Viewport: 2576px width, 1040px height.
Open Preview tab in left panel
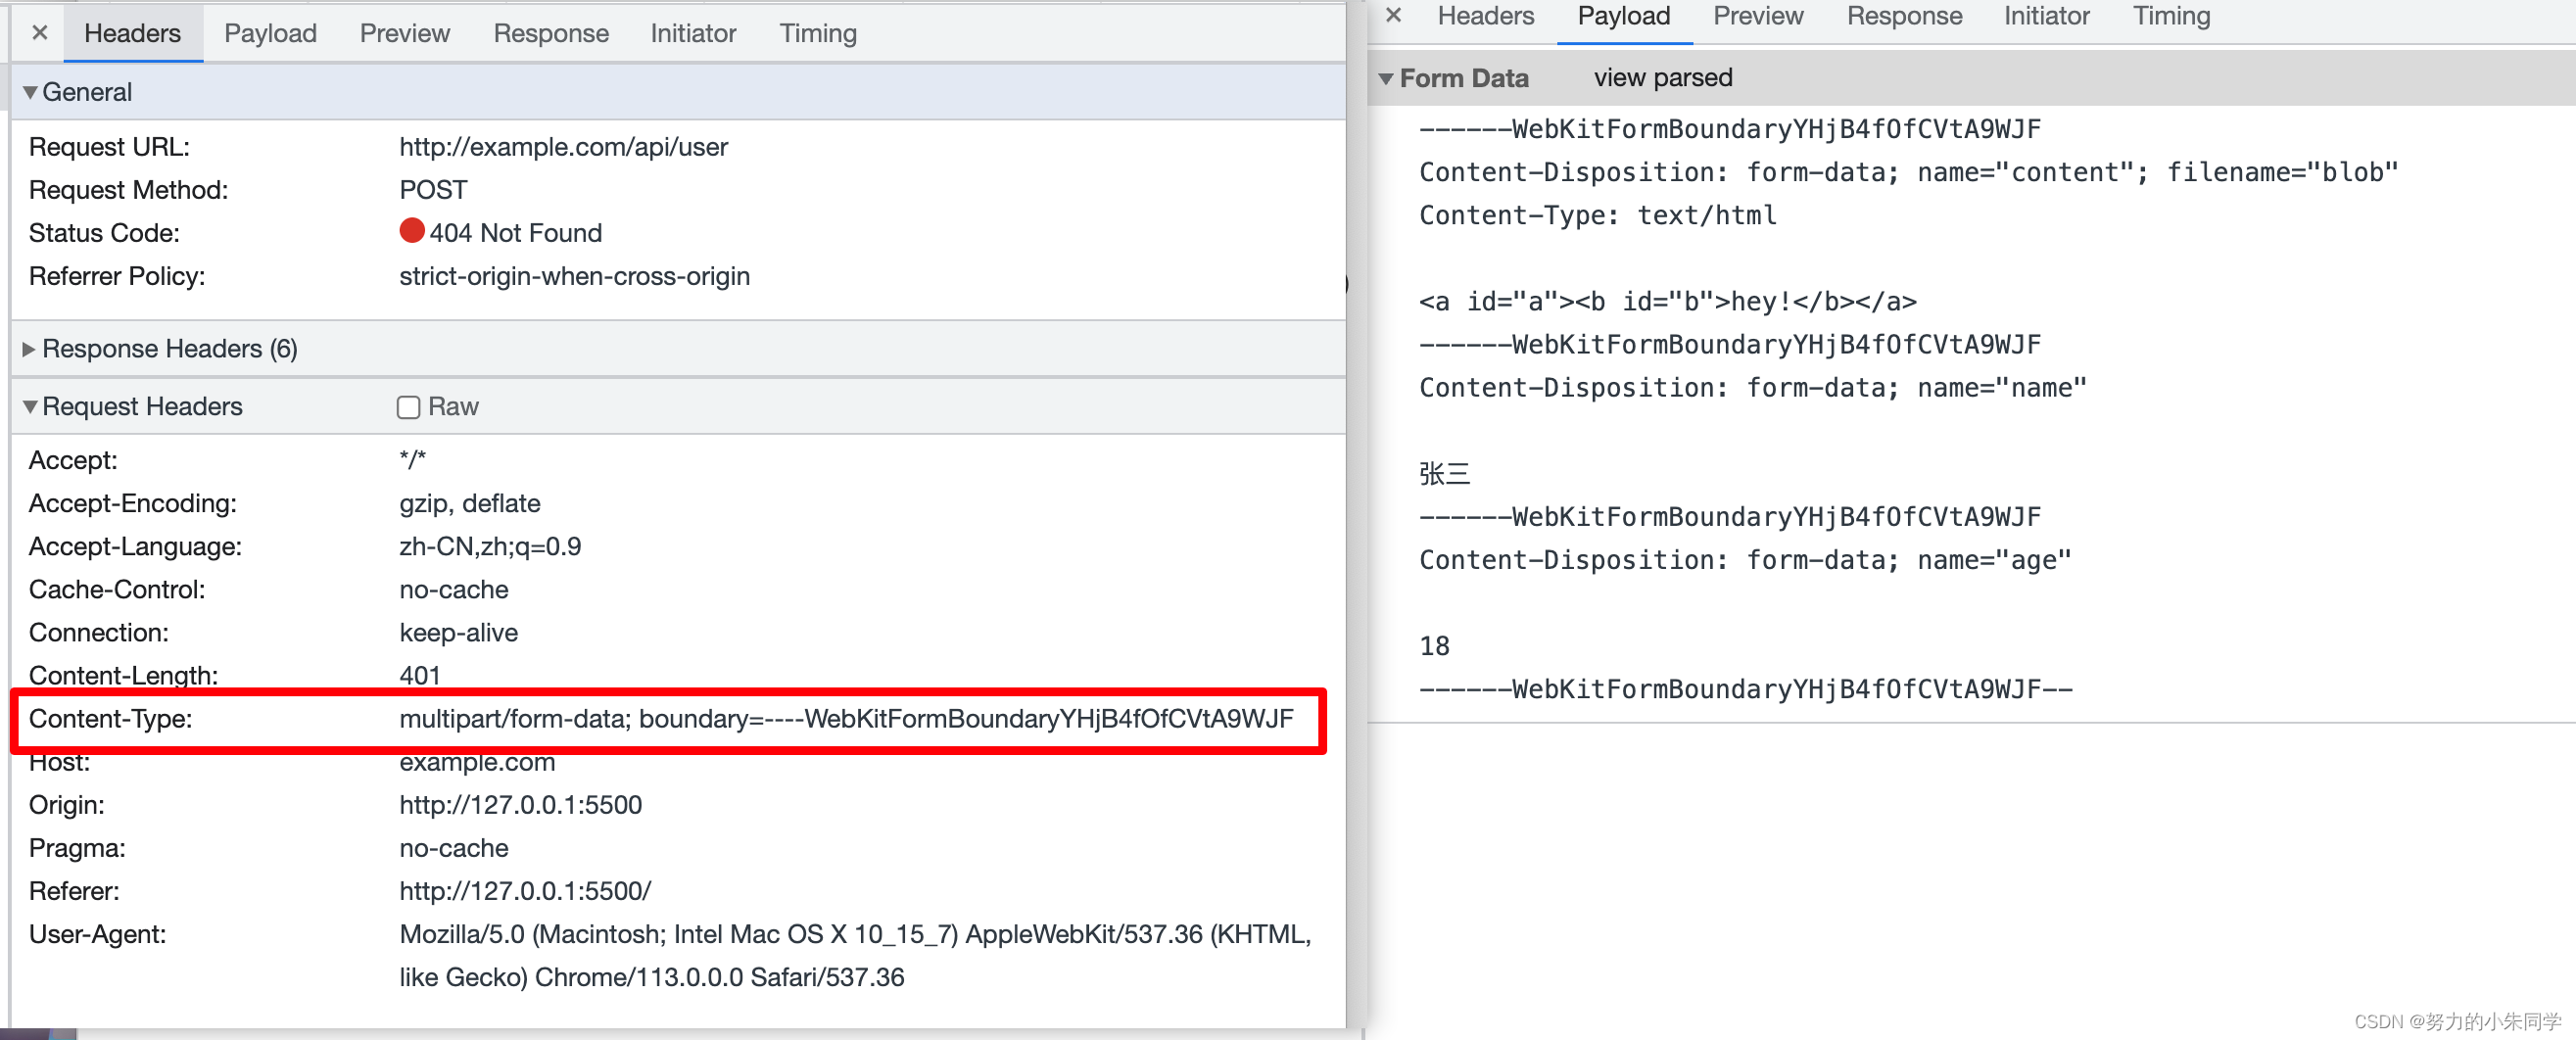tap(405, 33)
